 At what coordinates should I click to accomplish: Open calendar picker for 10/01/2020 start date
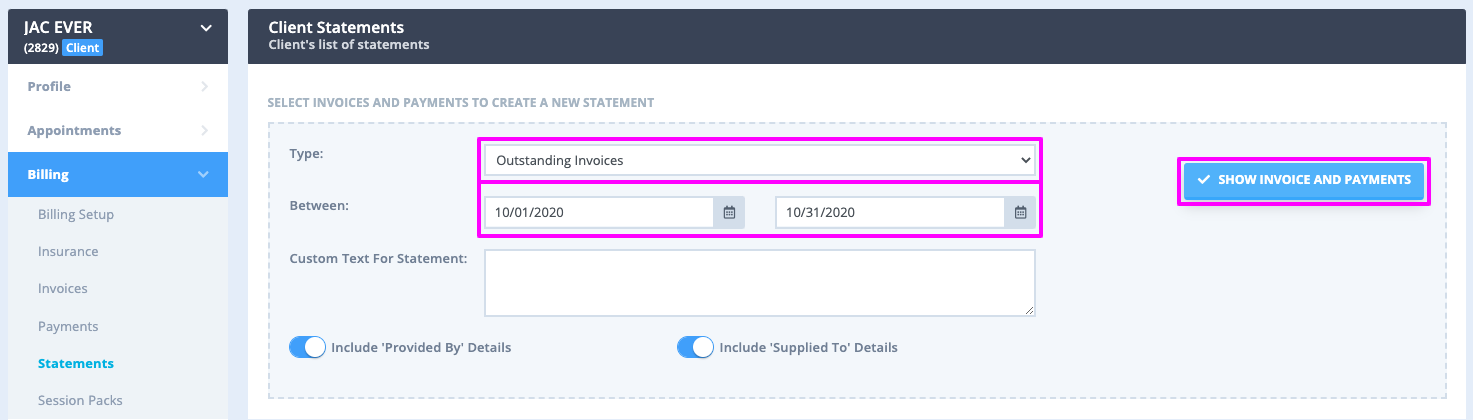[729, 212]
